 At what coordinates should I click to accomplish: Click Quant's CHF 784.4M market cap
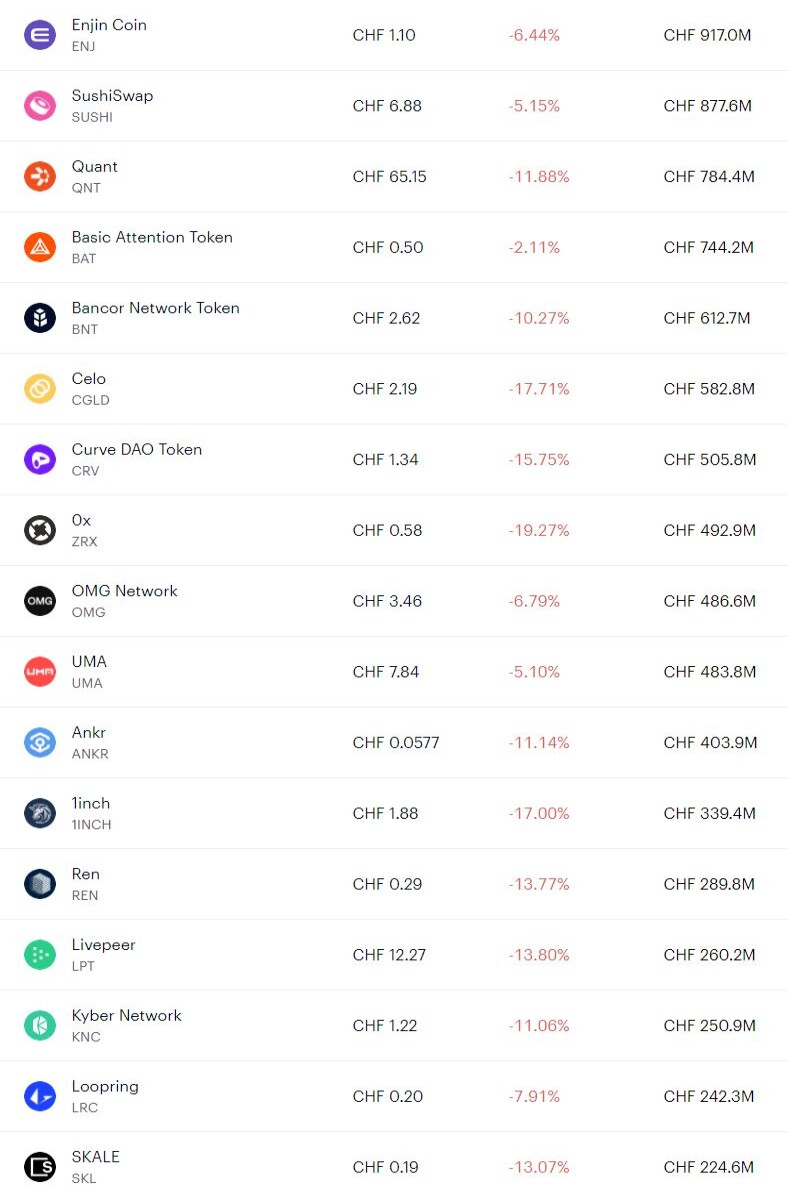pyautogui.click(x=709, y=177)
